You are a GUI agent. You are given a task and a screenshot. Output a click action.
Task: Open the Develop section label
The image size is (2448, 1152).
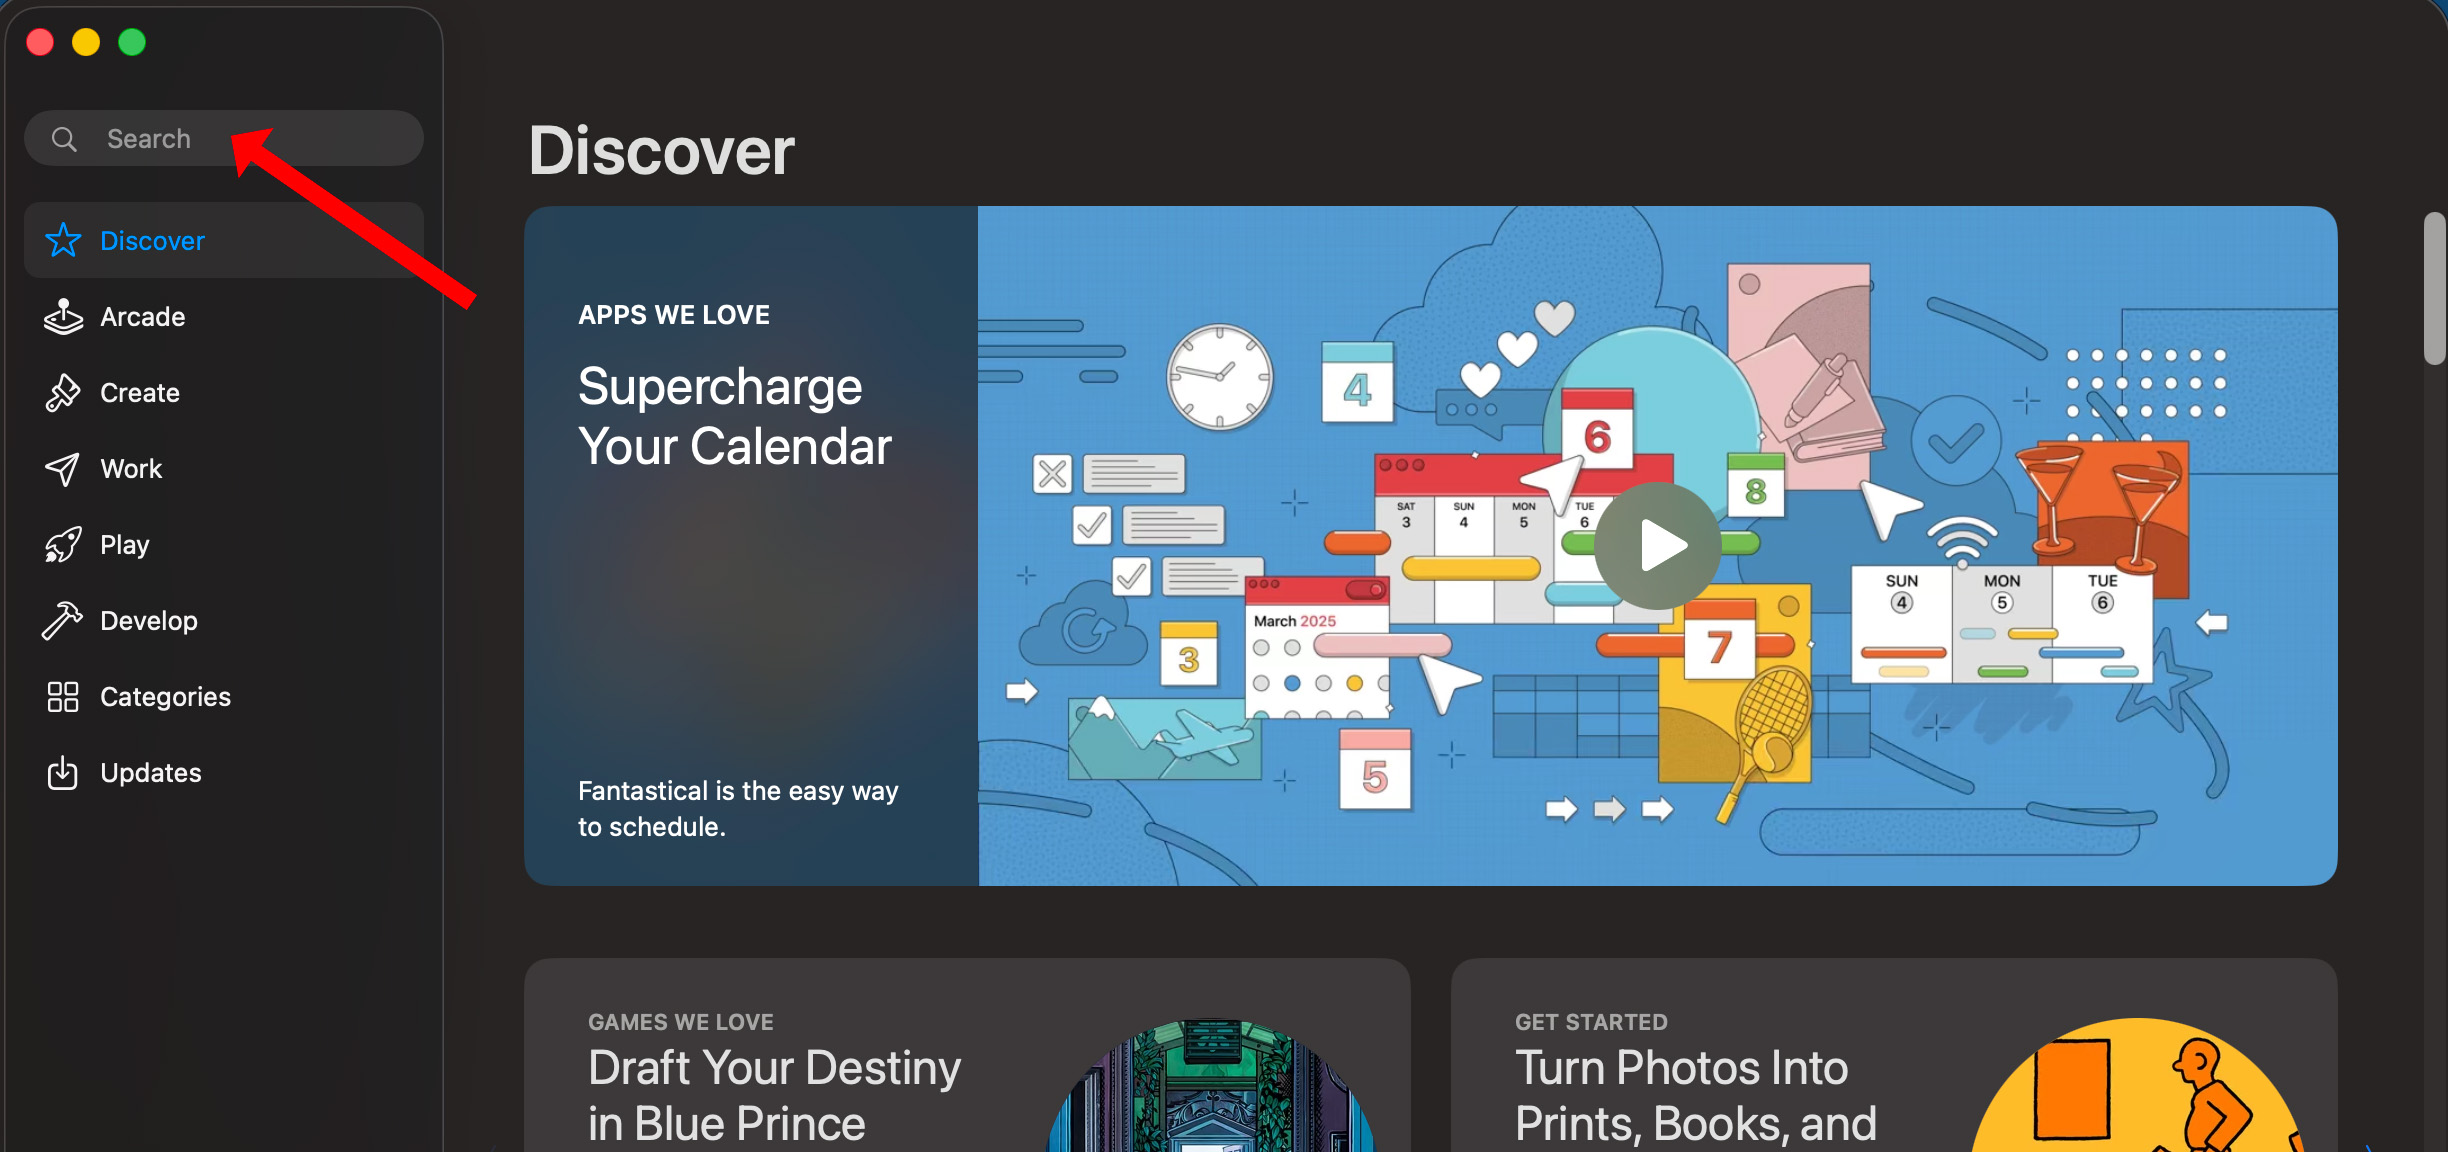[x=149, y=620]
